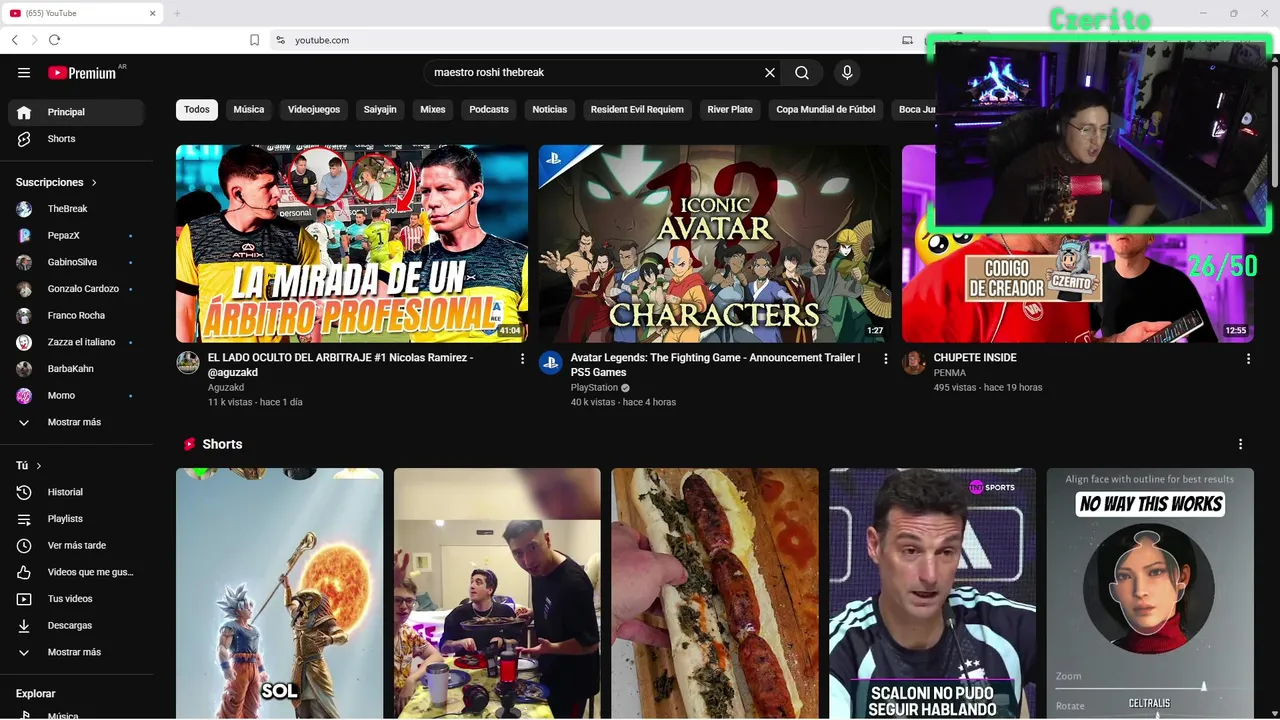
Task: Select Resident Evil Requiem chip
Action: click(637, 109)
